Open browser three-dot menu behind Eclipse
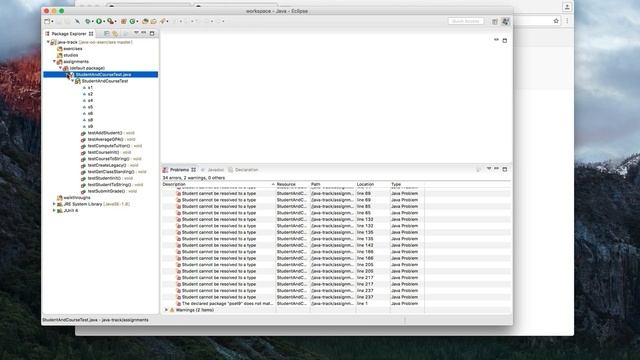 567,21
